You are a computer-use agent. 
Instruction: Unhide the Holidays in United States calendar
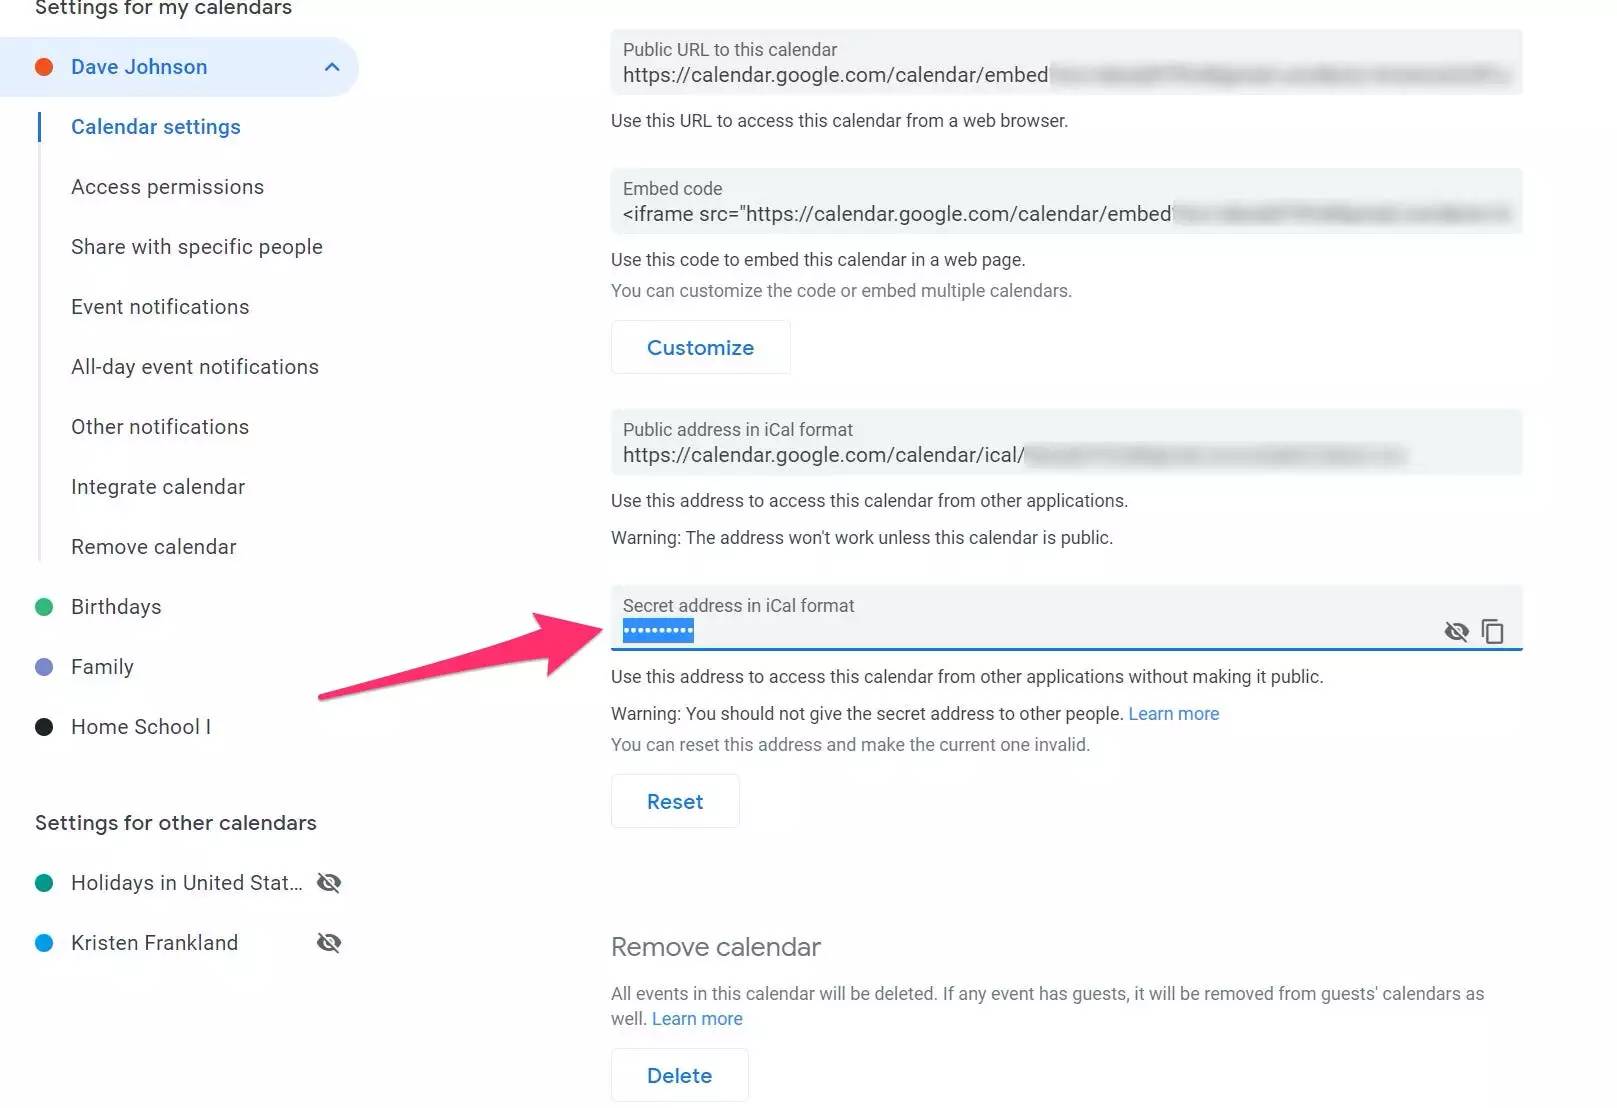tap(329, 883)
